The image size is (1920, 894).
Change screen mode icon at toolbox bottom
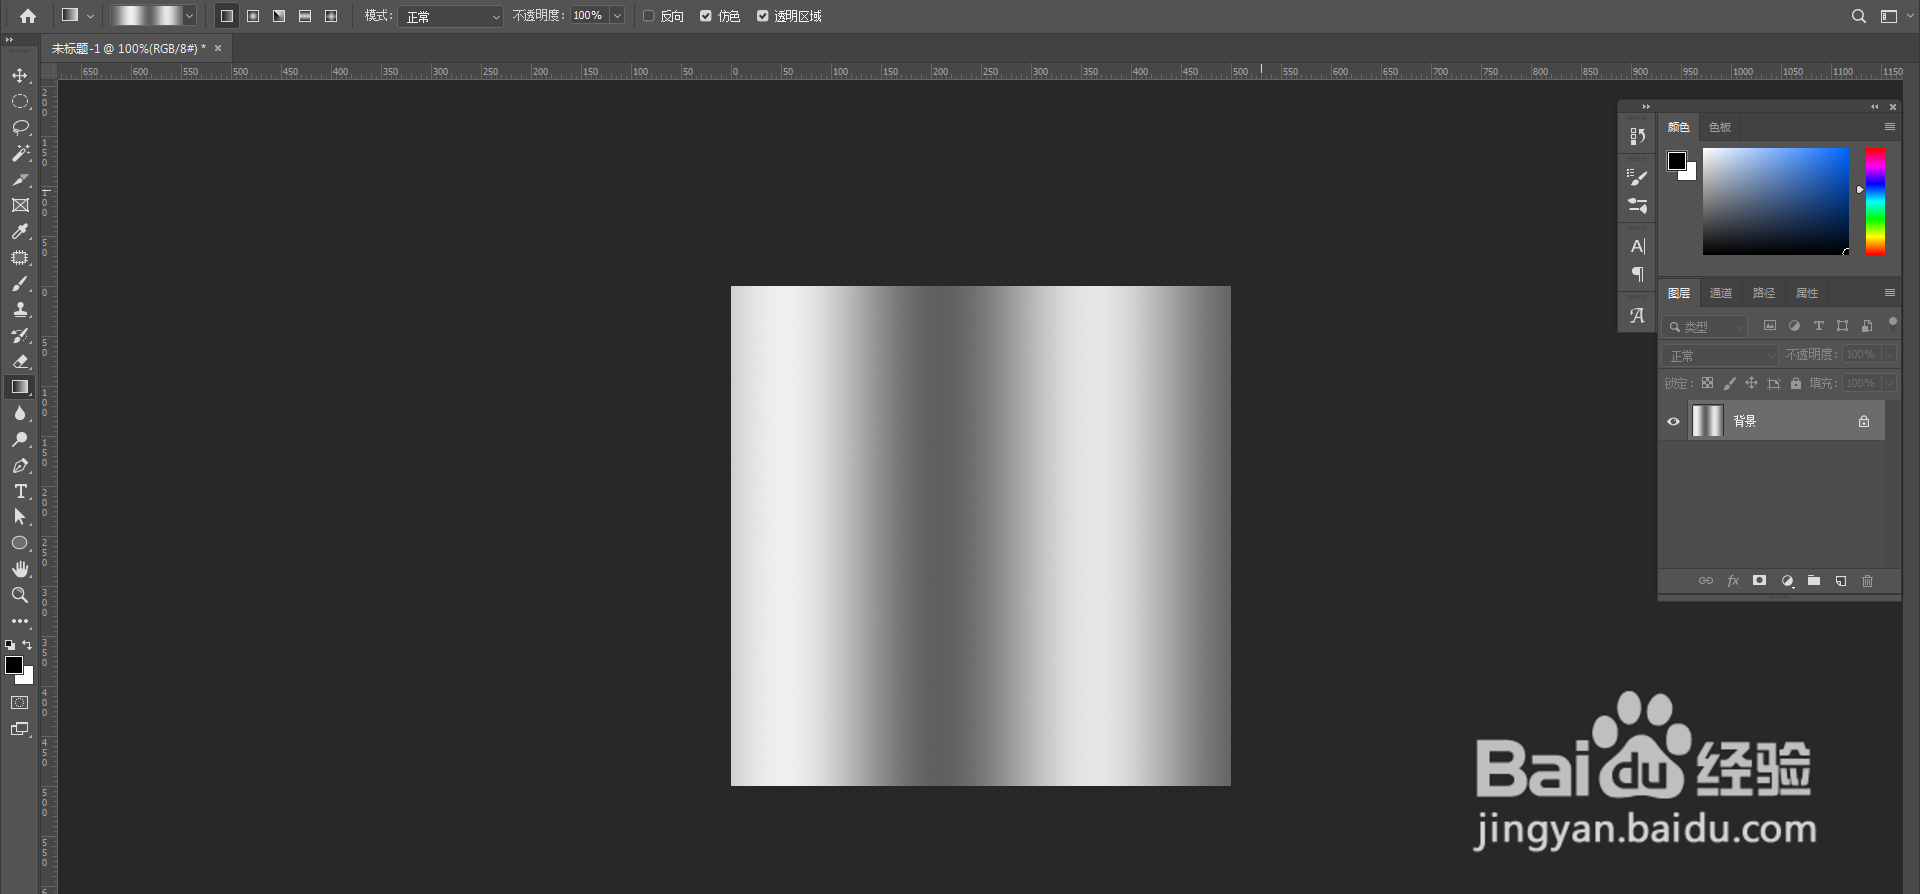pos(20,729)
